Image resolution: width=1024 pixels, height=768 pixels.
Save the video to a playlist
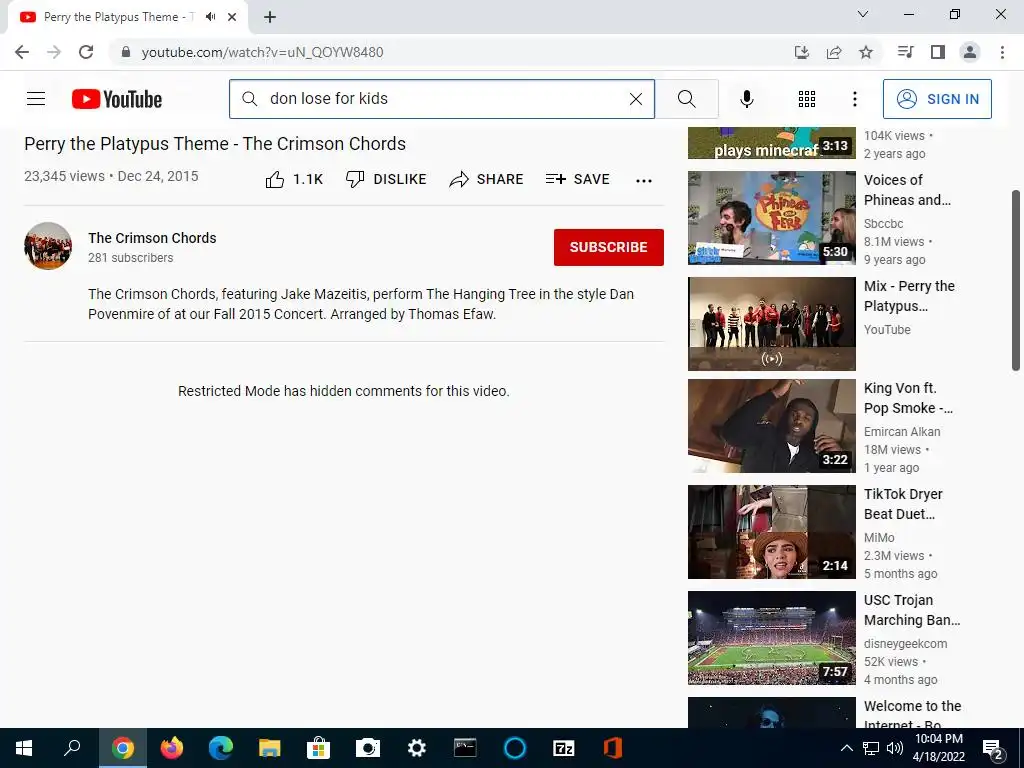(577, 179)
